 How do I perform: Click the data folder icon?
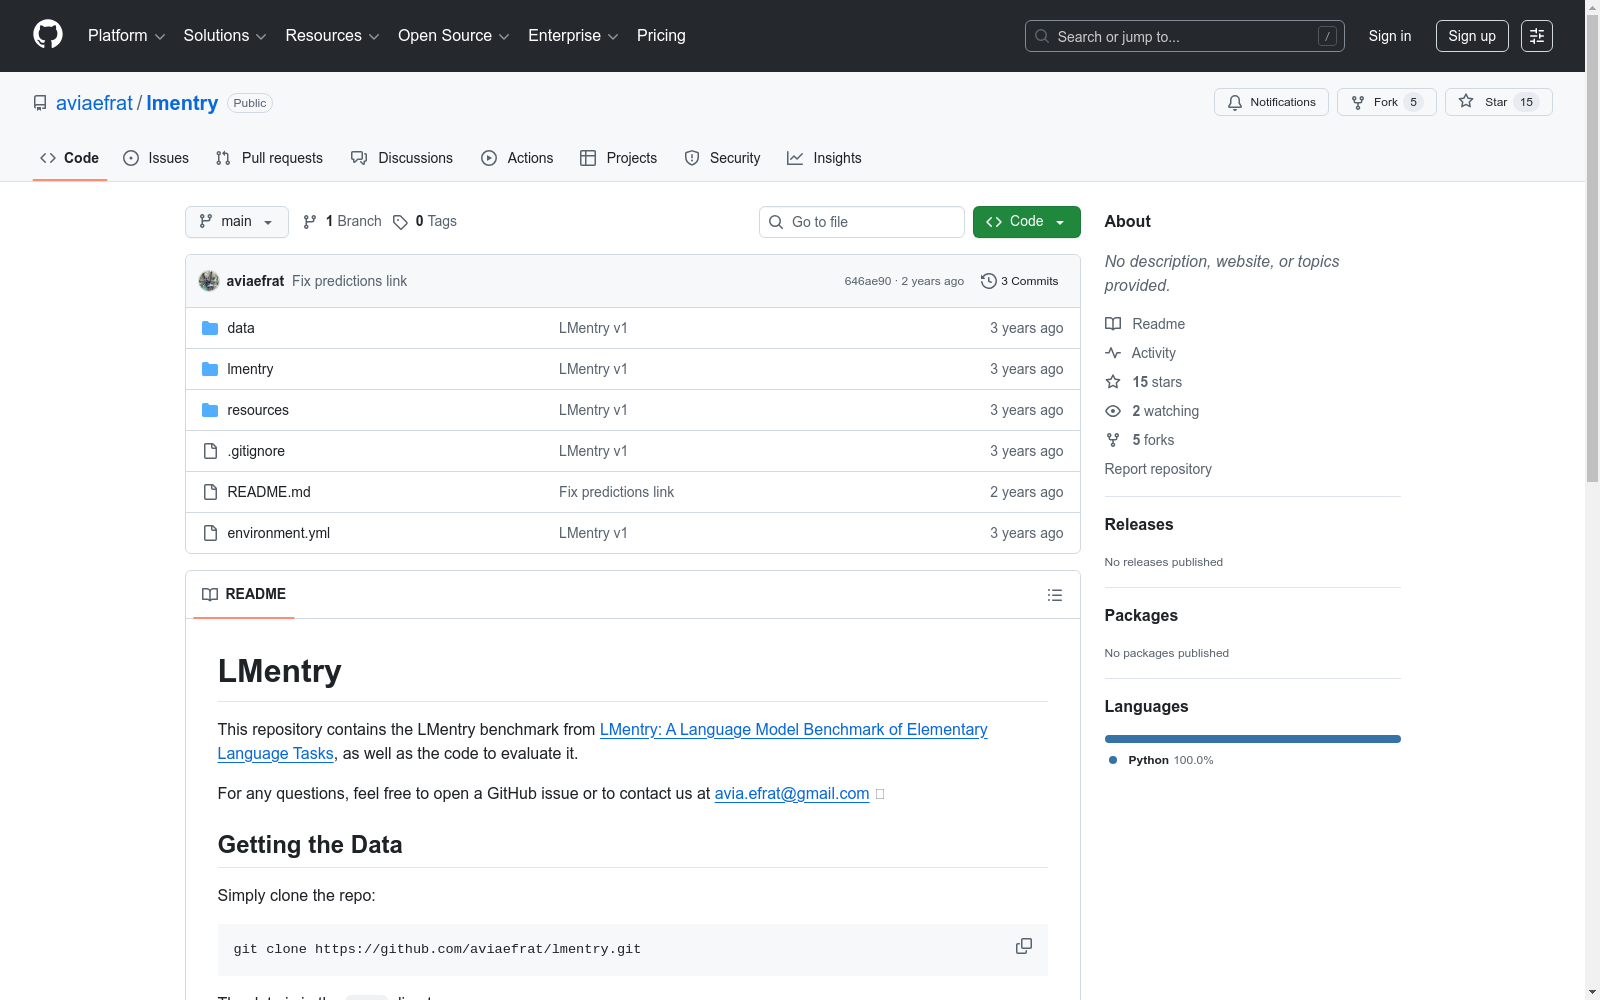[210, 328]
